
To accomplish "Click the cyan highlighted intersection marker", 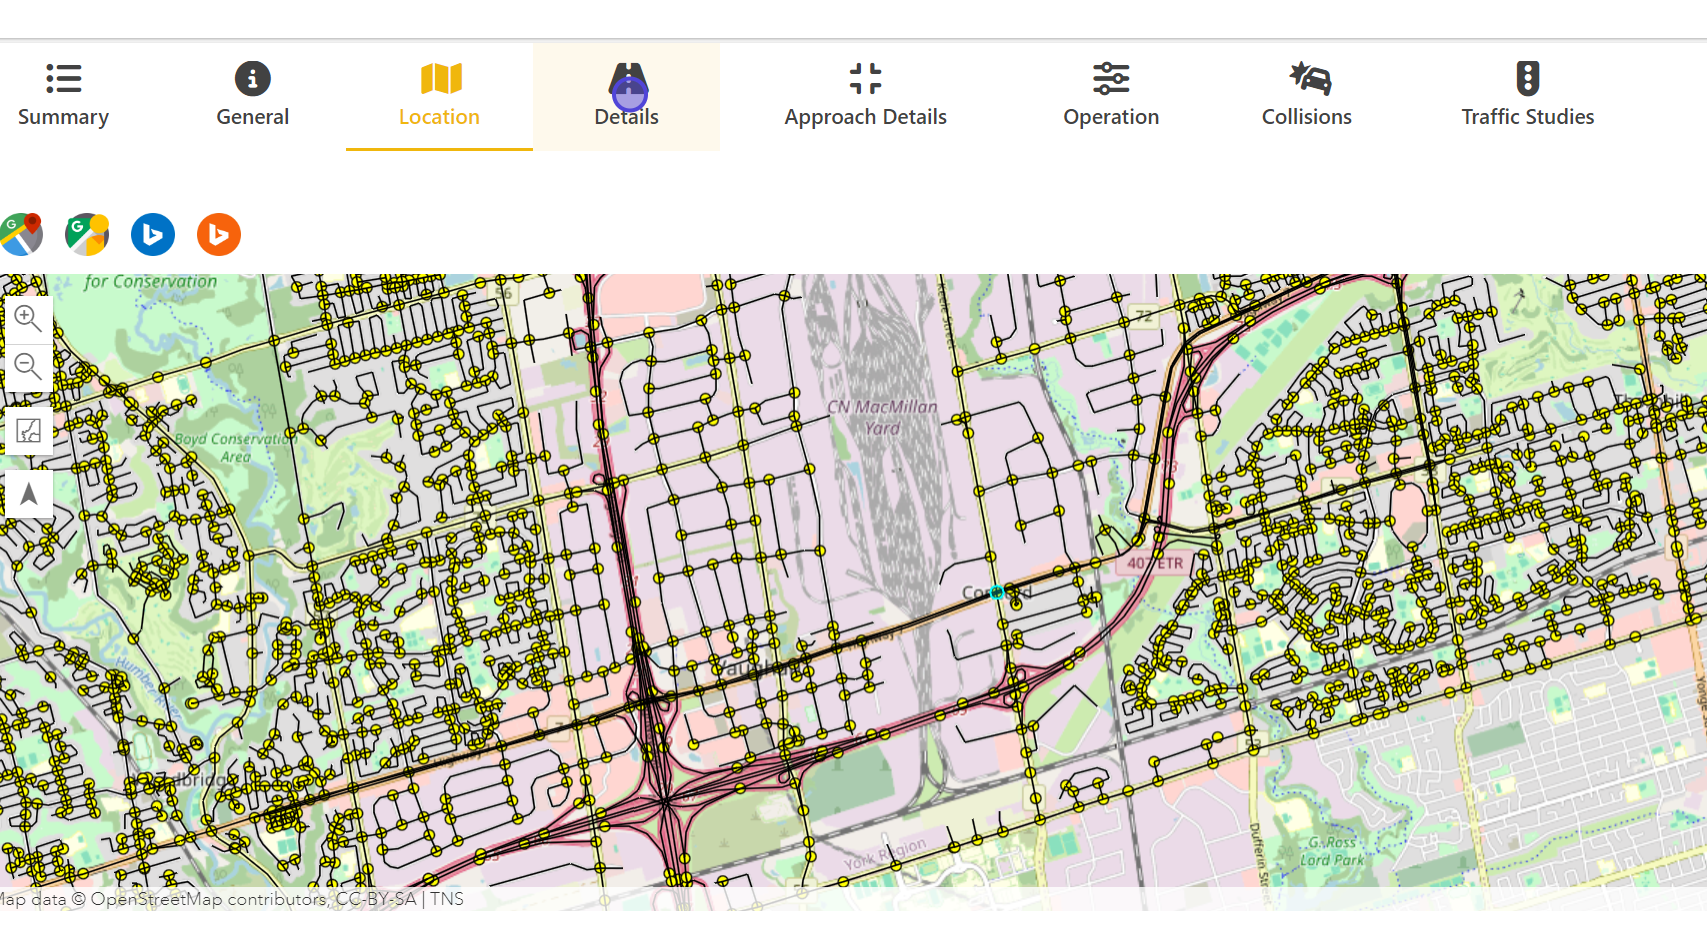I will point(997,592).
